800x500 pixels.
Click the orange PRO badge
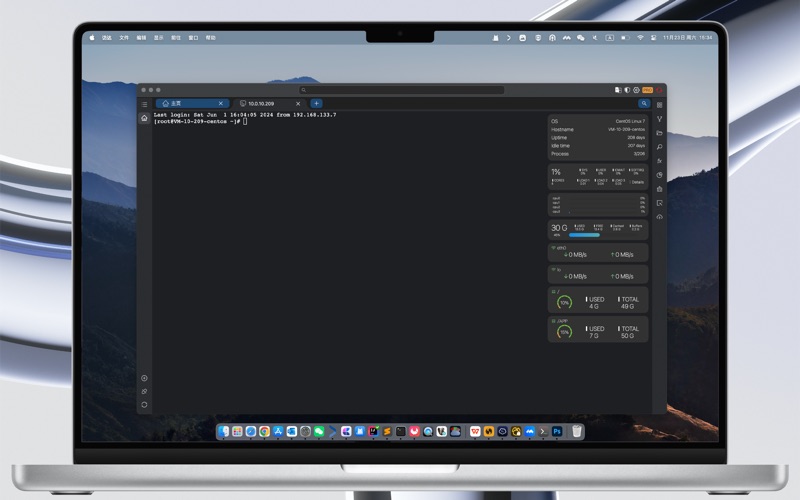[647, 90]
